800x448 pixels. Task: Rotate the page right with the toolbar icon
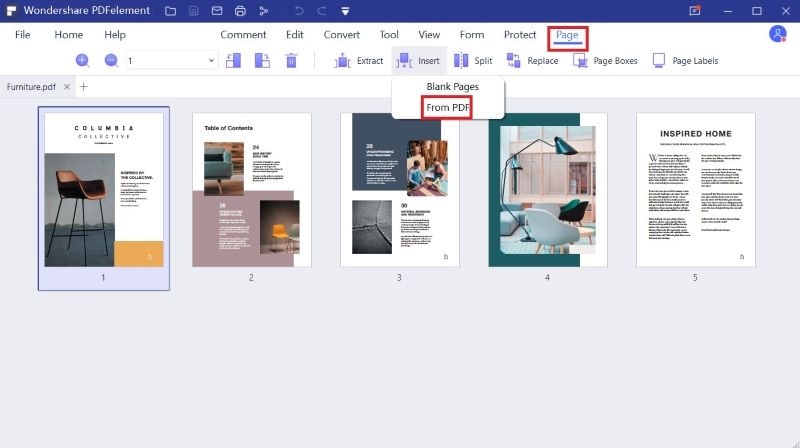[x=262, y=61]
